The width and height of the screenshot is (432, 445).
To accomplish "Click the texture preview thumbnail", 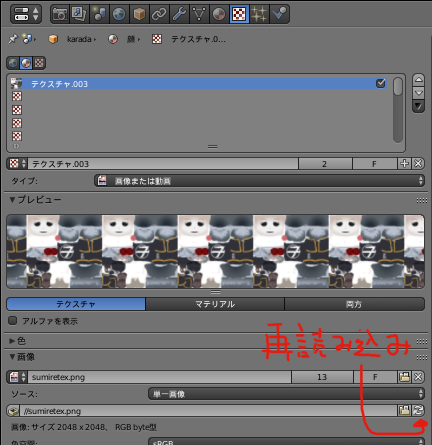I will (215, 252).
